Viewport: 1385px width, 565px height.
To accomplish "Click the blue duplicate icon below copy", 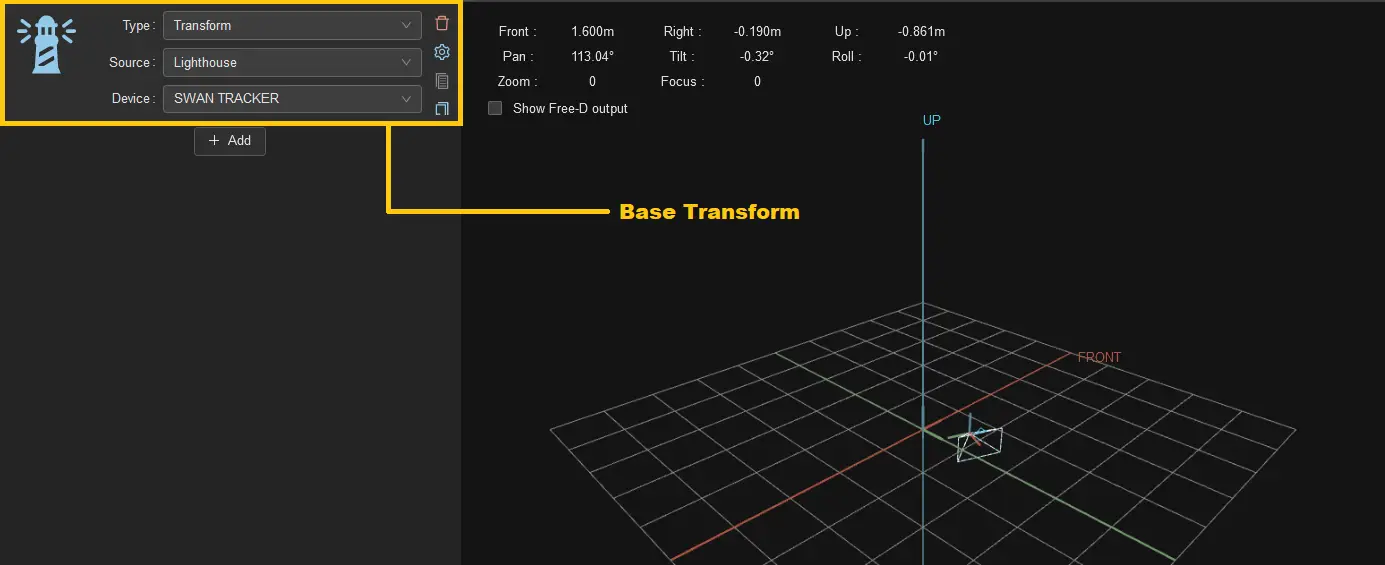I will tap(442, 108).
